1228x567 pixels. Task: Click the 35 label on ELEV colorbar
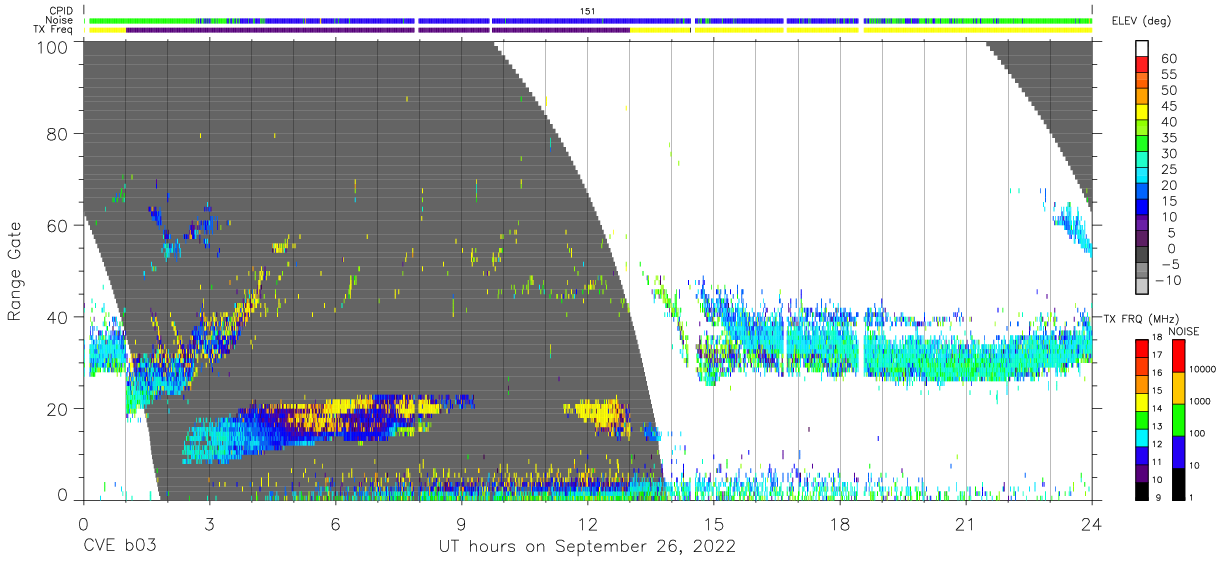[1168, 138]
